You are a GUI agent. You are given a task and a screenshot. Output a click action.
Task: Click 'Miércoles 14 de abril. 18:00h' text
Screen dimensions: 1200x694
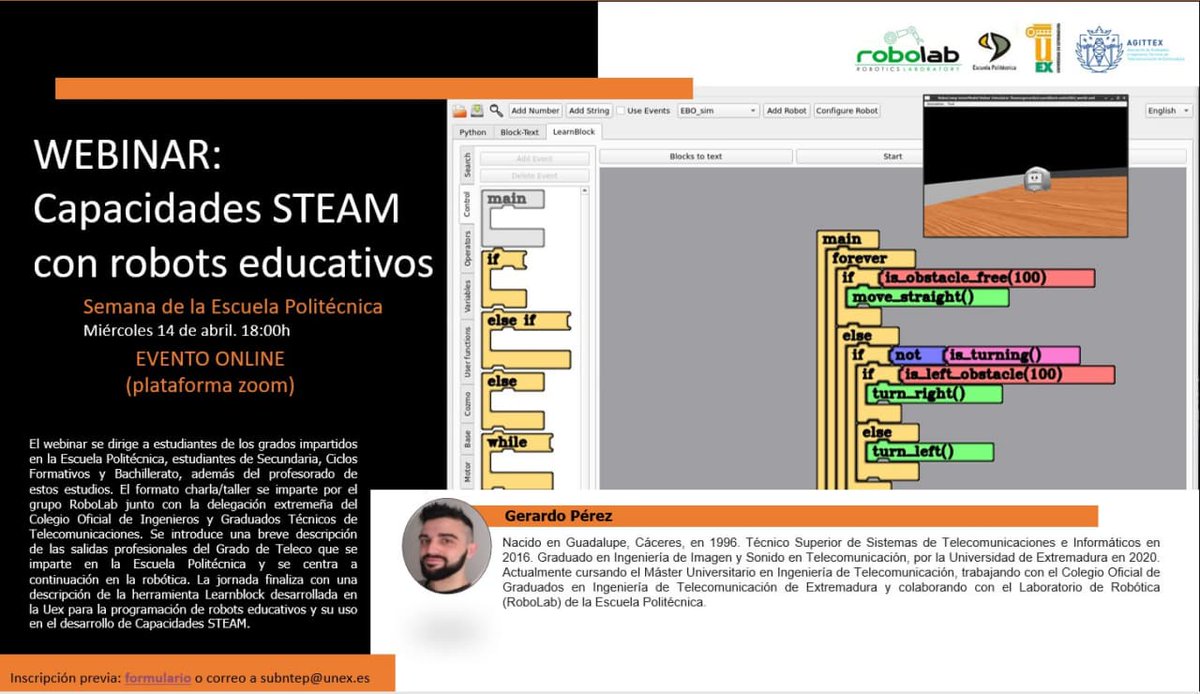coord(186,331)
